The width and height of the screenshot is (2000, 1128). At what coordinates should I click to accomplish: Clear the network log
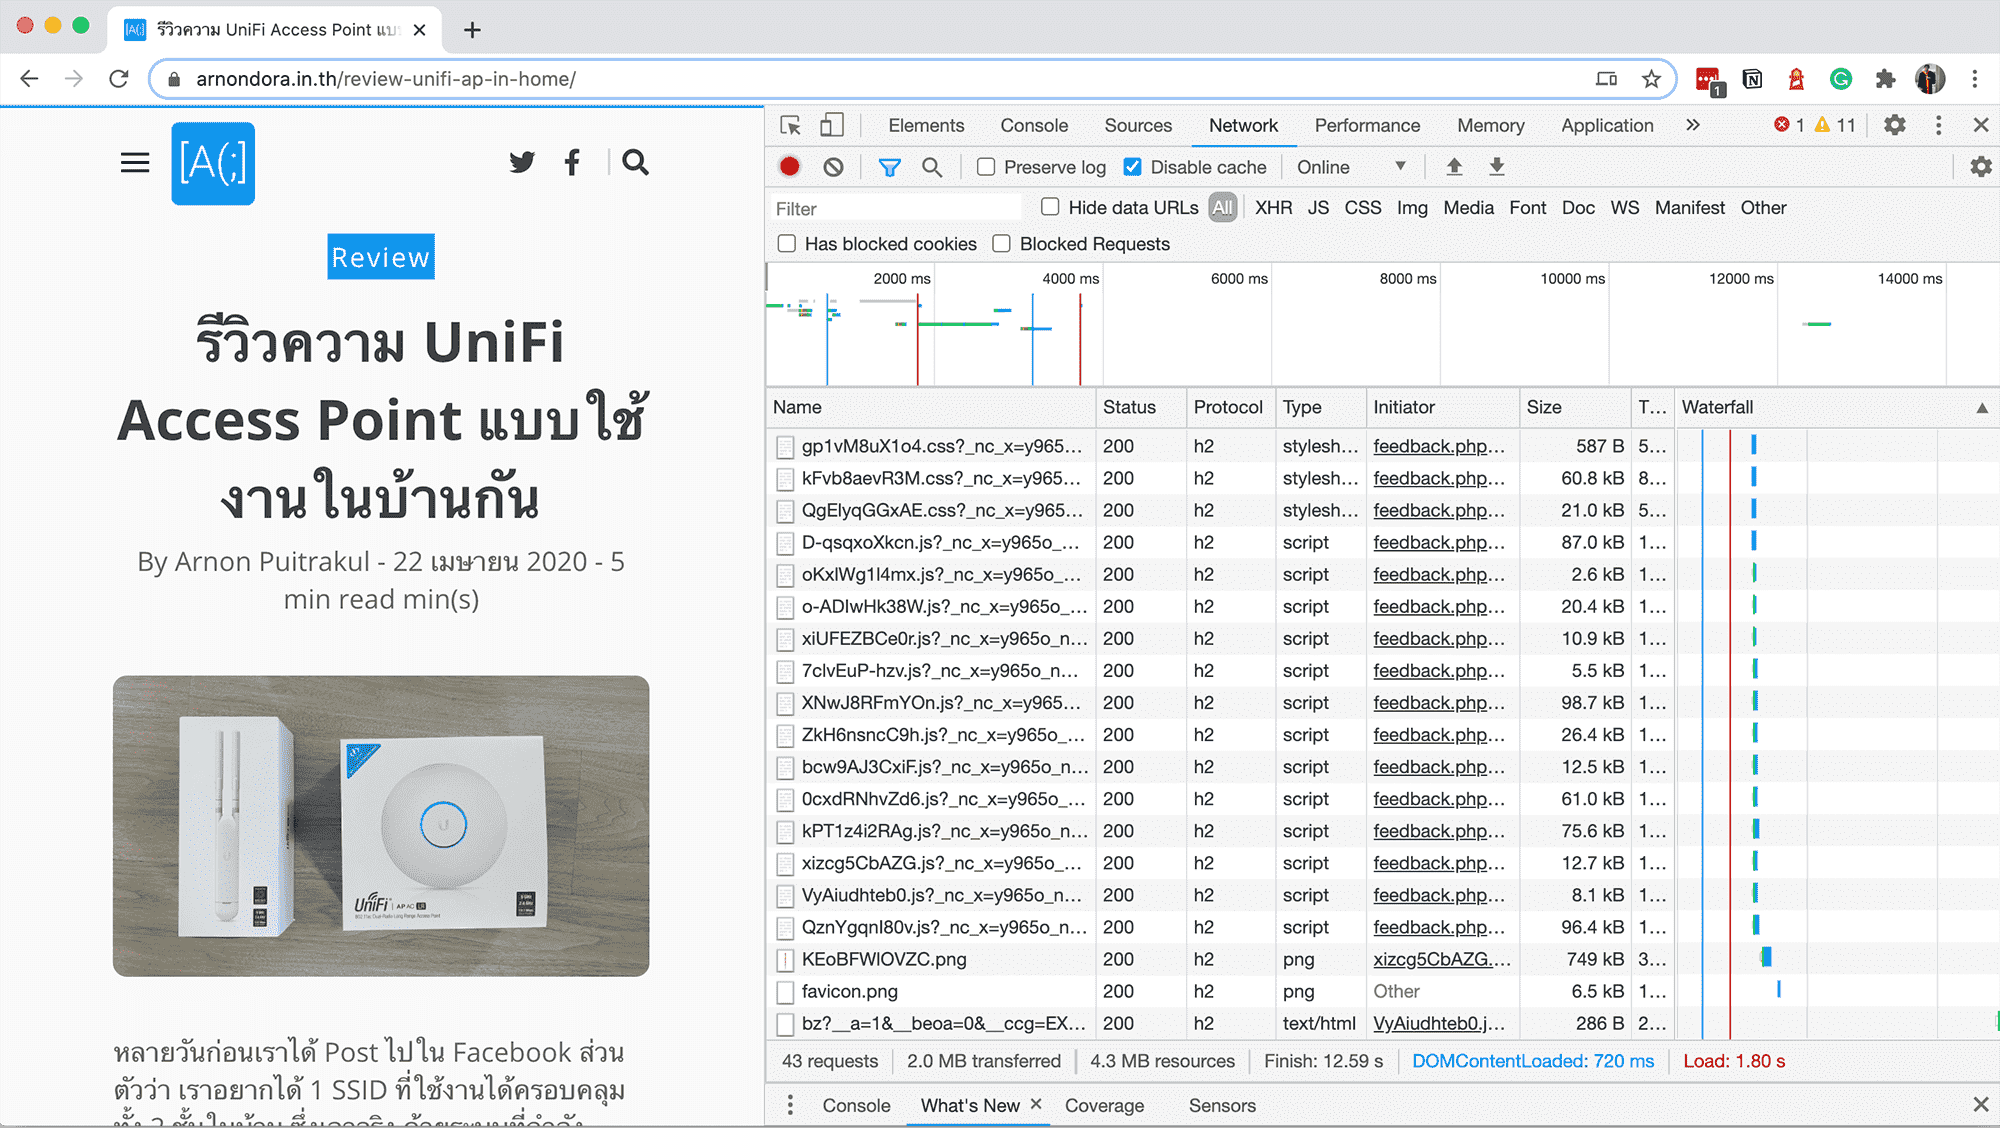click(x=833, y=167)
